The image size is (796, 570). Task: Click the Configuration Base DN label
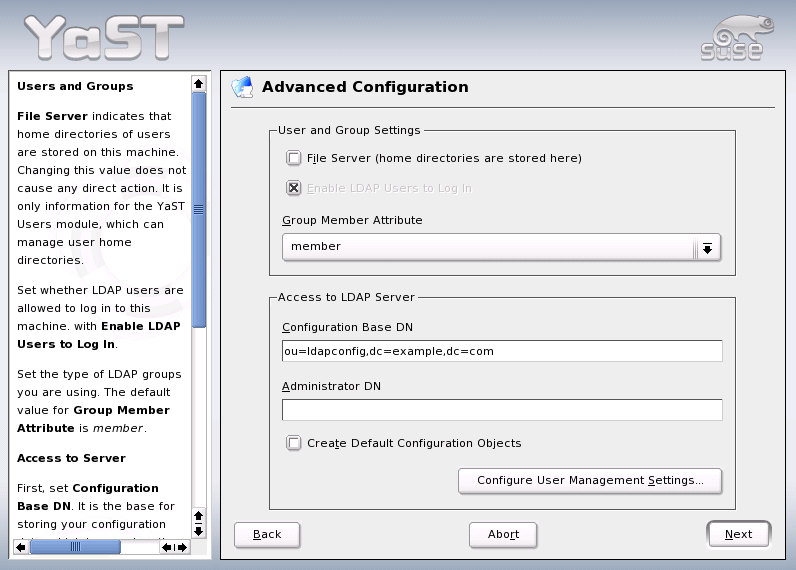tap(347, 327)
